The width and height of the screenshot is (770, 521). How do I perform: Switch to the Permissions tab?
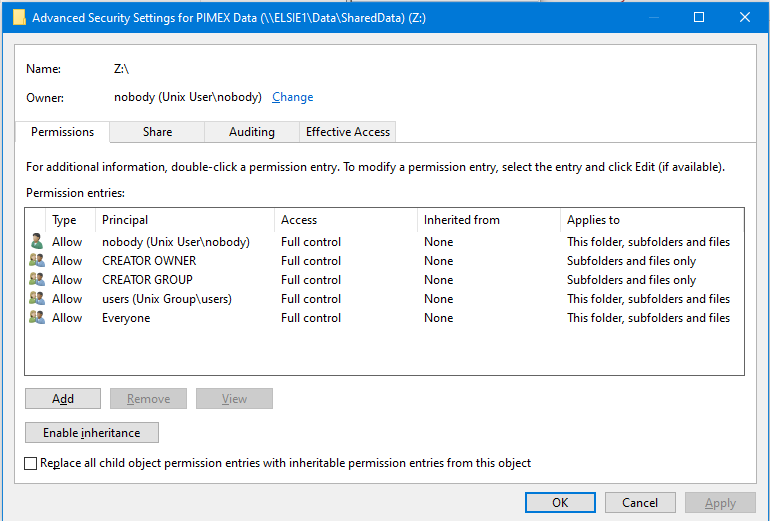62,132
